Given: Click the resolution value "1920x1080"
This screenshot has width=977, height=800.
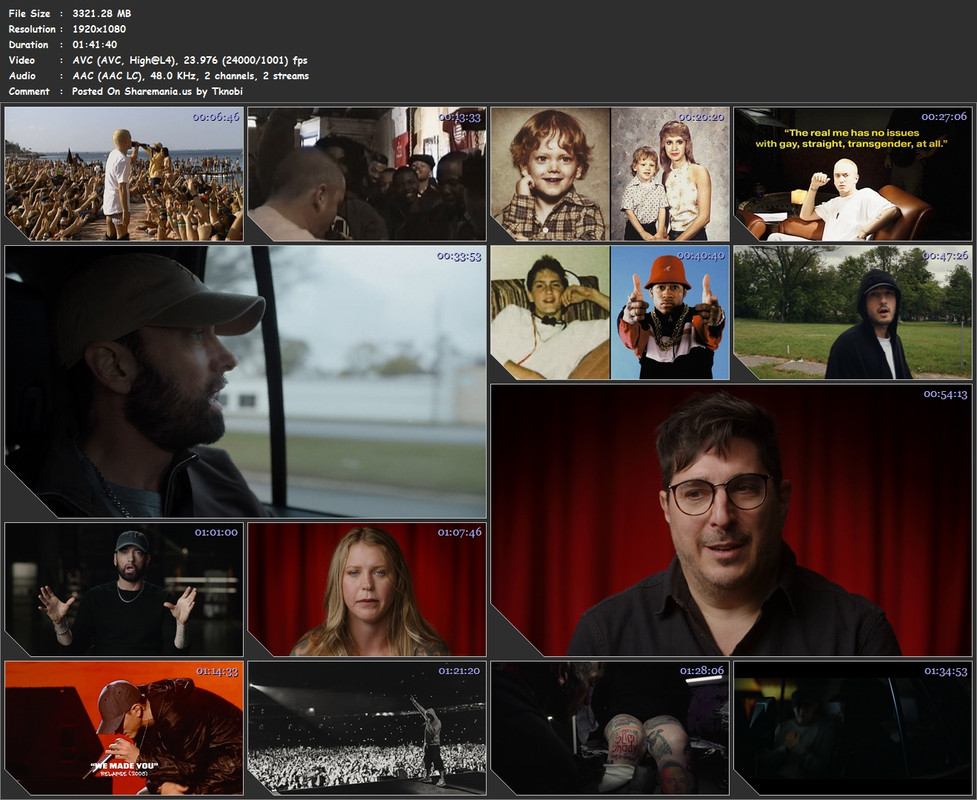Looking at the screenshot, I should click(x=99, y=29).
